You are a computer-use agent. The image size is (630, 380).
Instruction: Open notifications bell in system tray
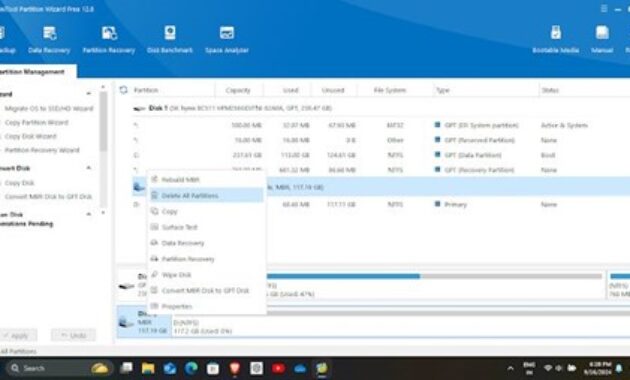(x=619, y=368)
